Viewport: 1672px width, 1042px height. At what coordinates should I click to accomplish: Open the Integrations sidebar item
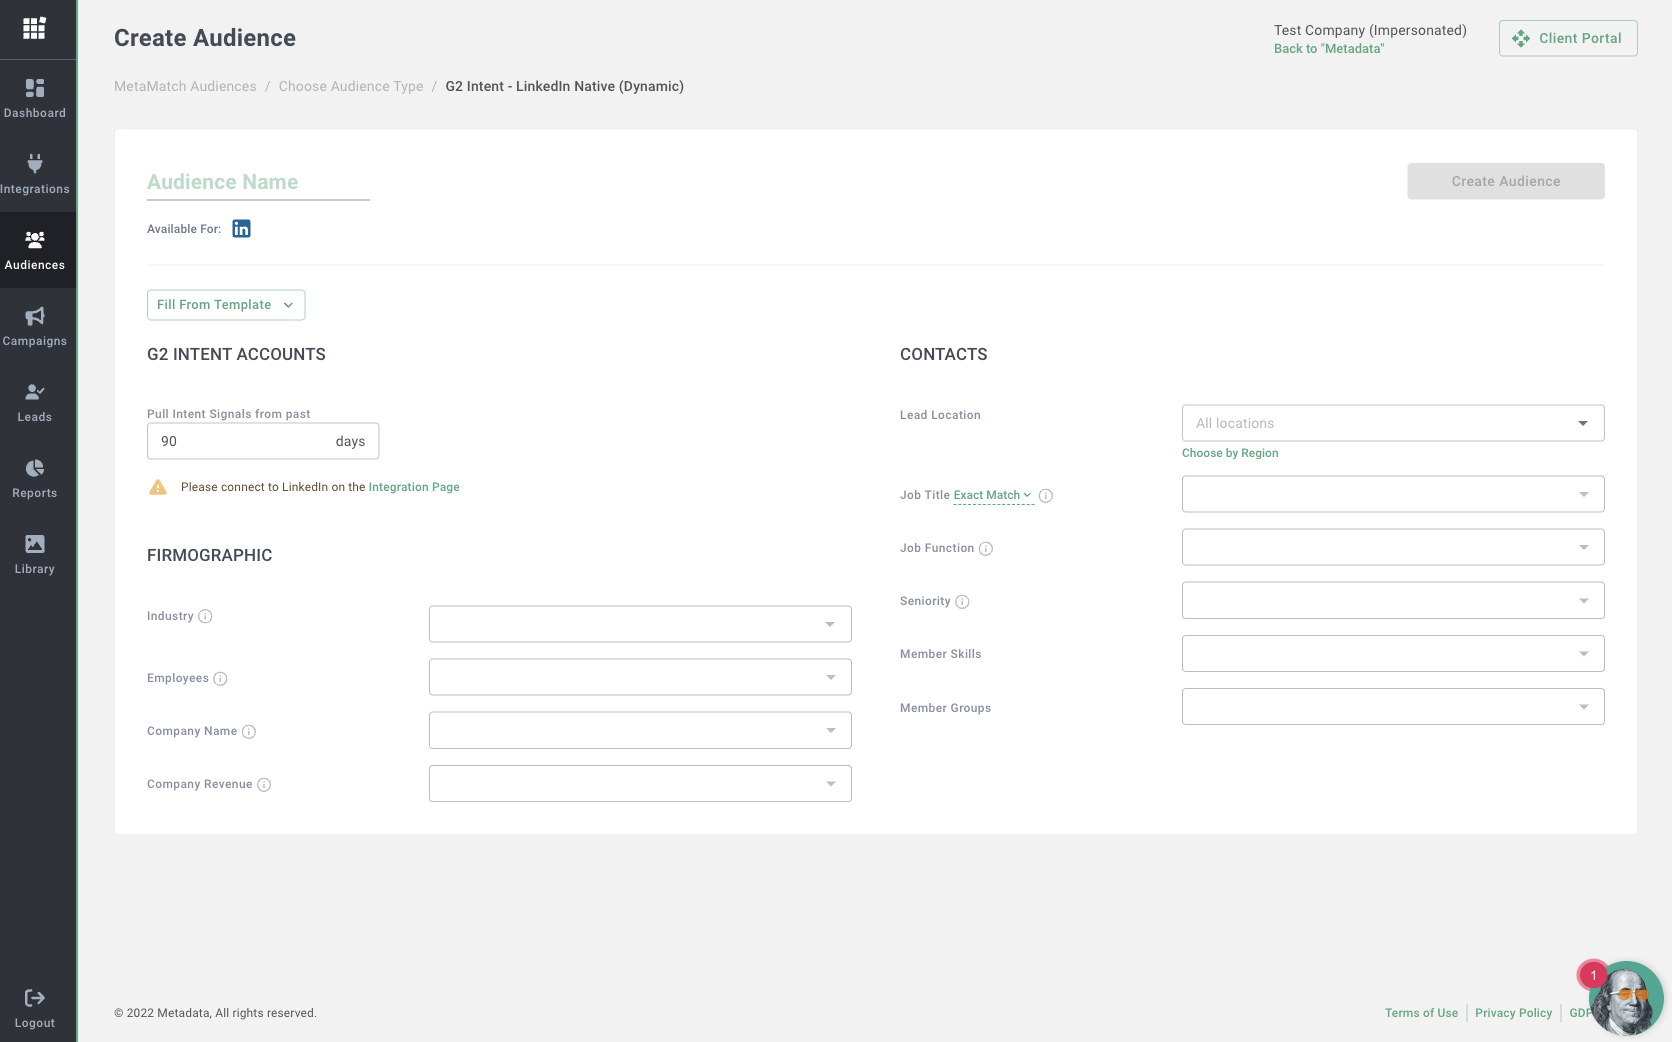[x=35, y=174]
